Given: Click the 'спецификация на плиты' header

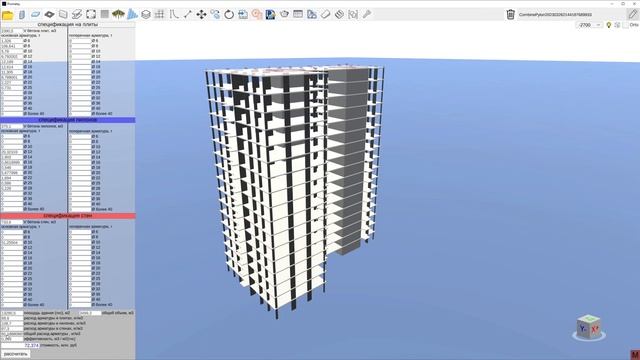Looking at the screenshot, I should 68,24.
